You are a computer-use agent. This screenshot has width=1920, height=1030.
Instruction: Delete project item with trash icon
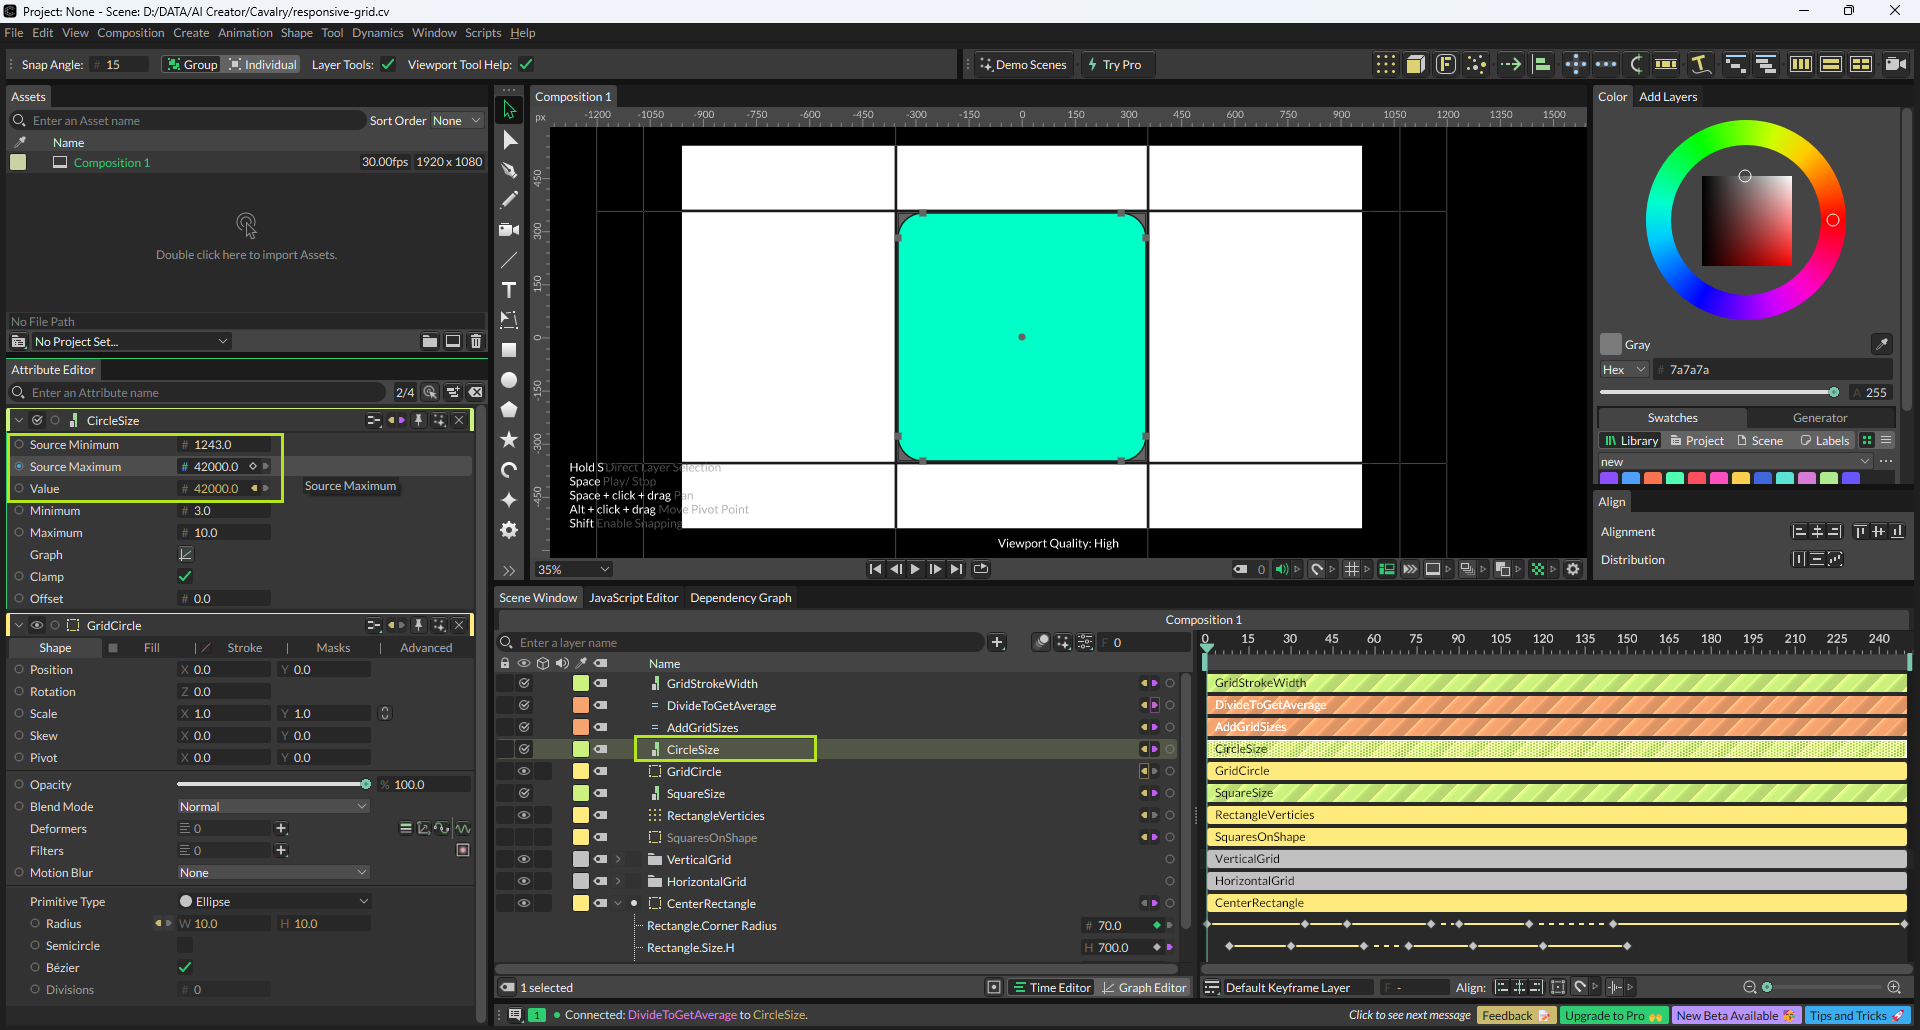(476, 342)
